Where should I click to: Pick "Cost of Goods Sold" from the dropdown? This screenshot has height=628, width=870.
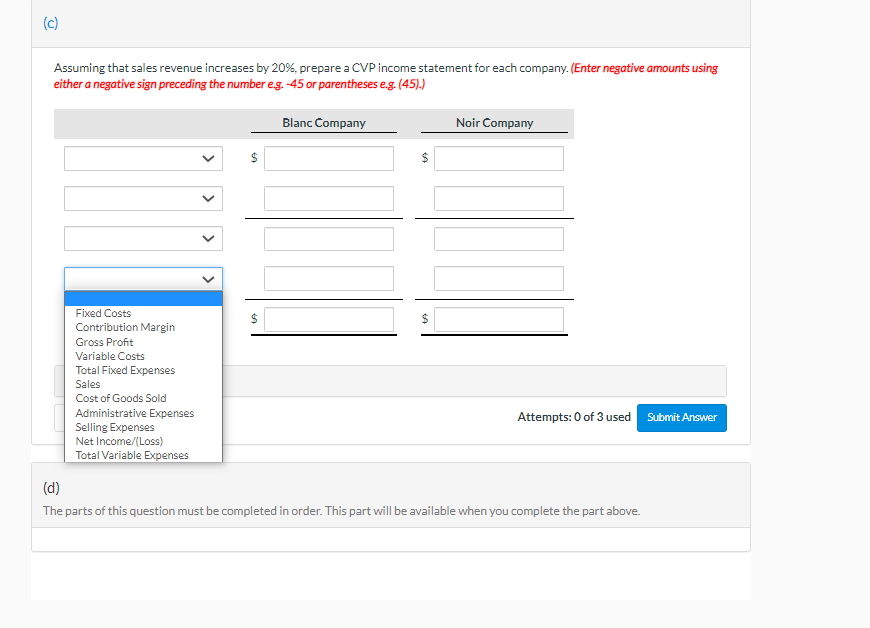tap(121, 398)
